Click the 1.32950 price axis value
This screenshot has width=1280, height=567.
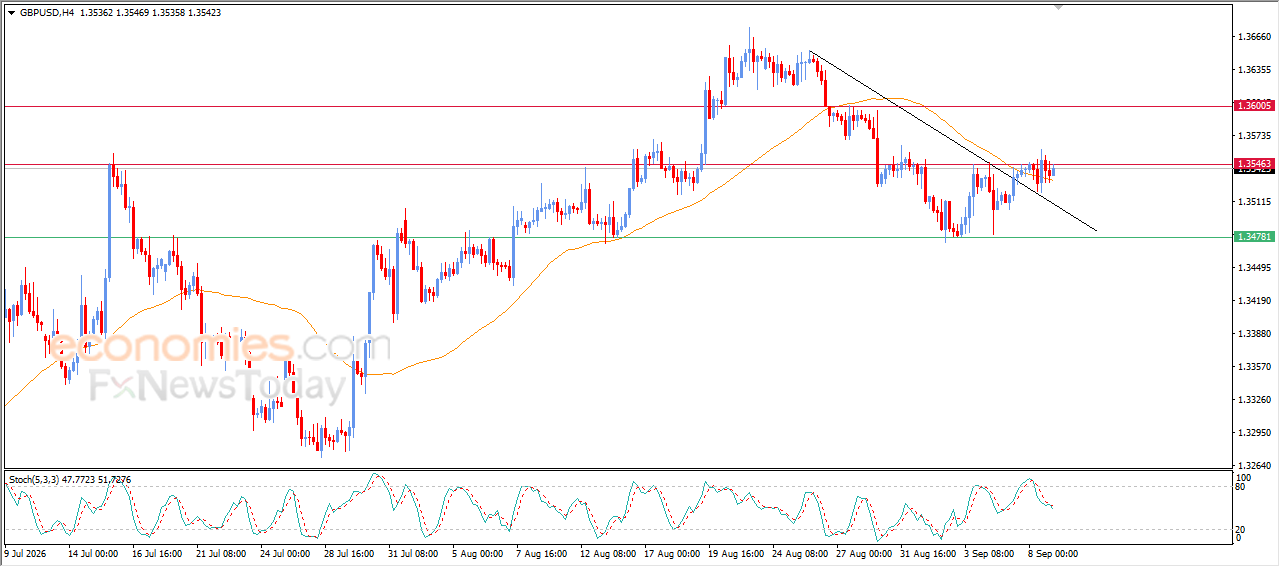[1254, 433]
